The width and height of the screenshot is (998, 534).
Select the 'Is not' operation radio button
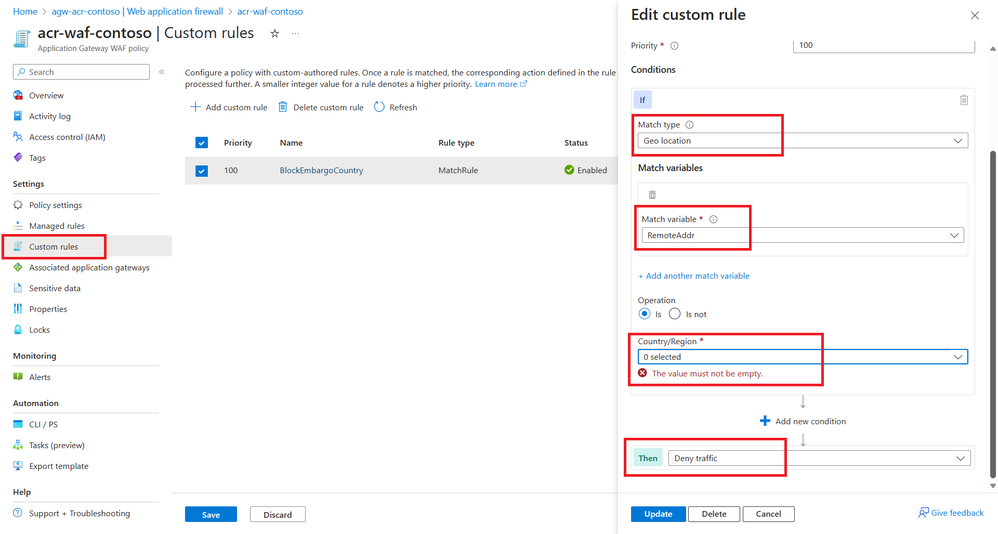[x=675, y=314]
